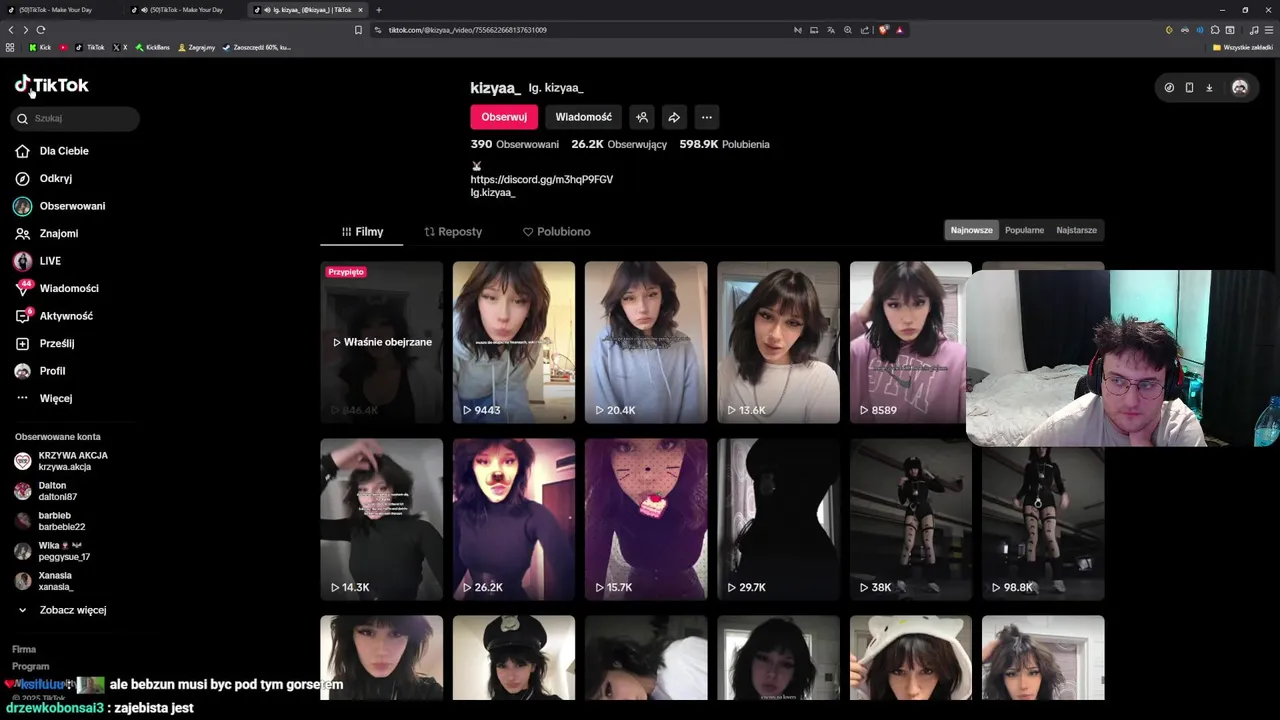
Task: Switch to the Filmy tab
Action: pyautogui.click(x=362, y=231)
